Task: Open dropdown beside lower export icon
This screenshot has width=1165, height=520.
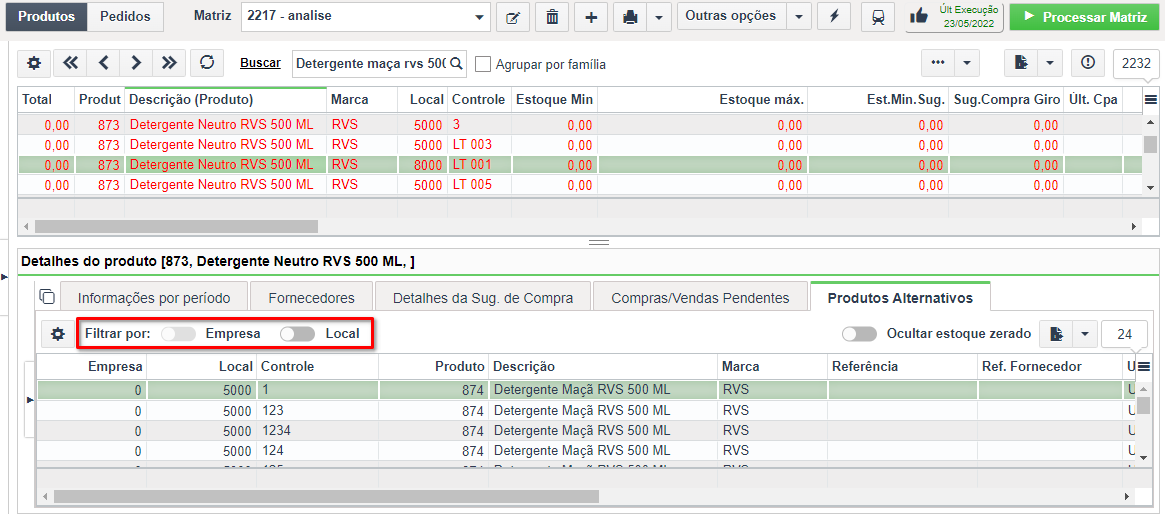Action: [1084, 334]
